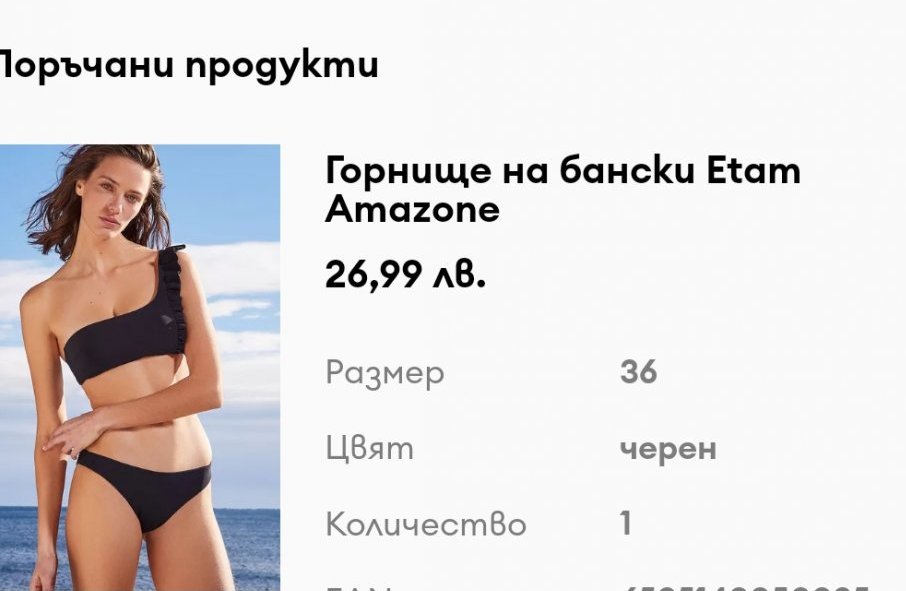Select the quantity value 1

626,523
